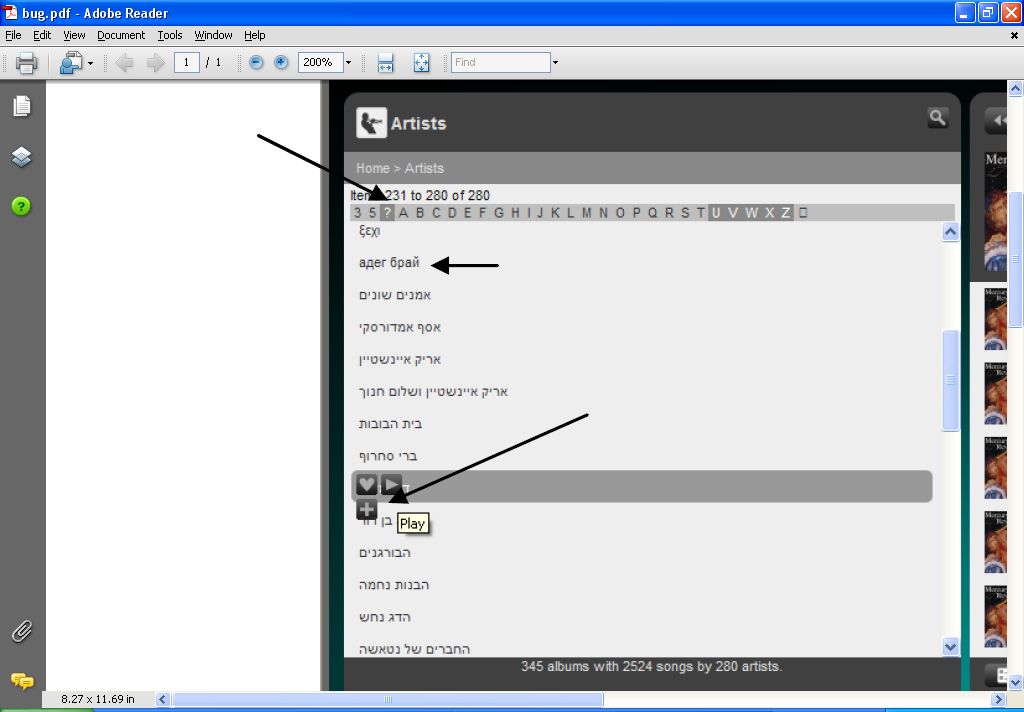Select the Fit Width scrolling icon
1024x712 pixels.
tap(386, 63)
